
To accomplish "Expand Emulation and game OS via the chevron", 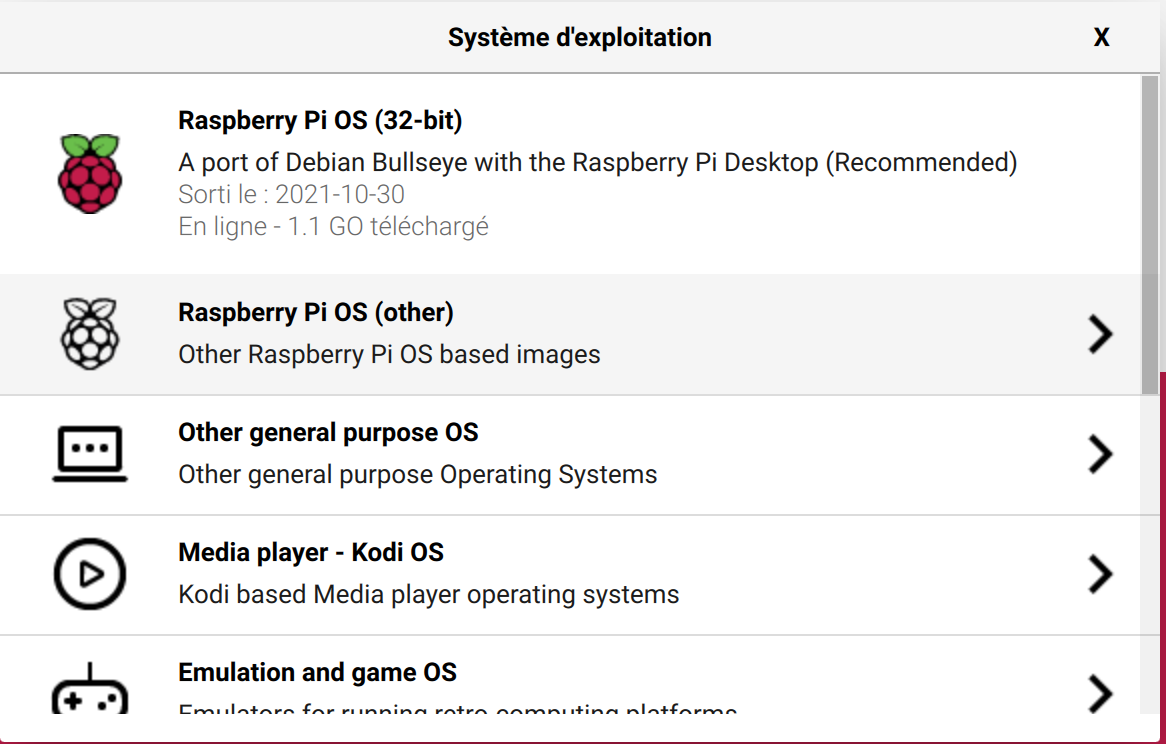I will coord(1101,693).
